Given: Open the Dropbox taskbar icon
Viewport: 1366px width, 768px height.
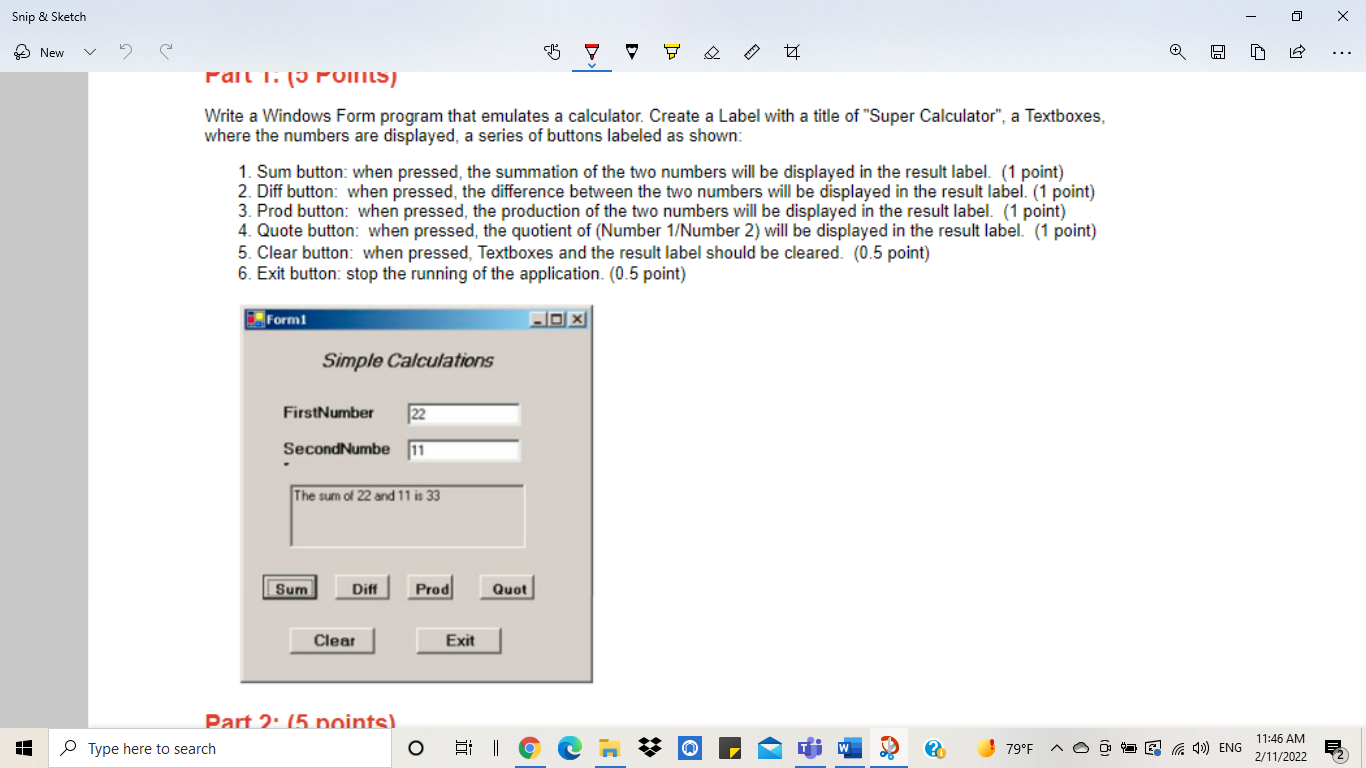Looking at the screenshot, I should tap(649, 748).
